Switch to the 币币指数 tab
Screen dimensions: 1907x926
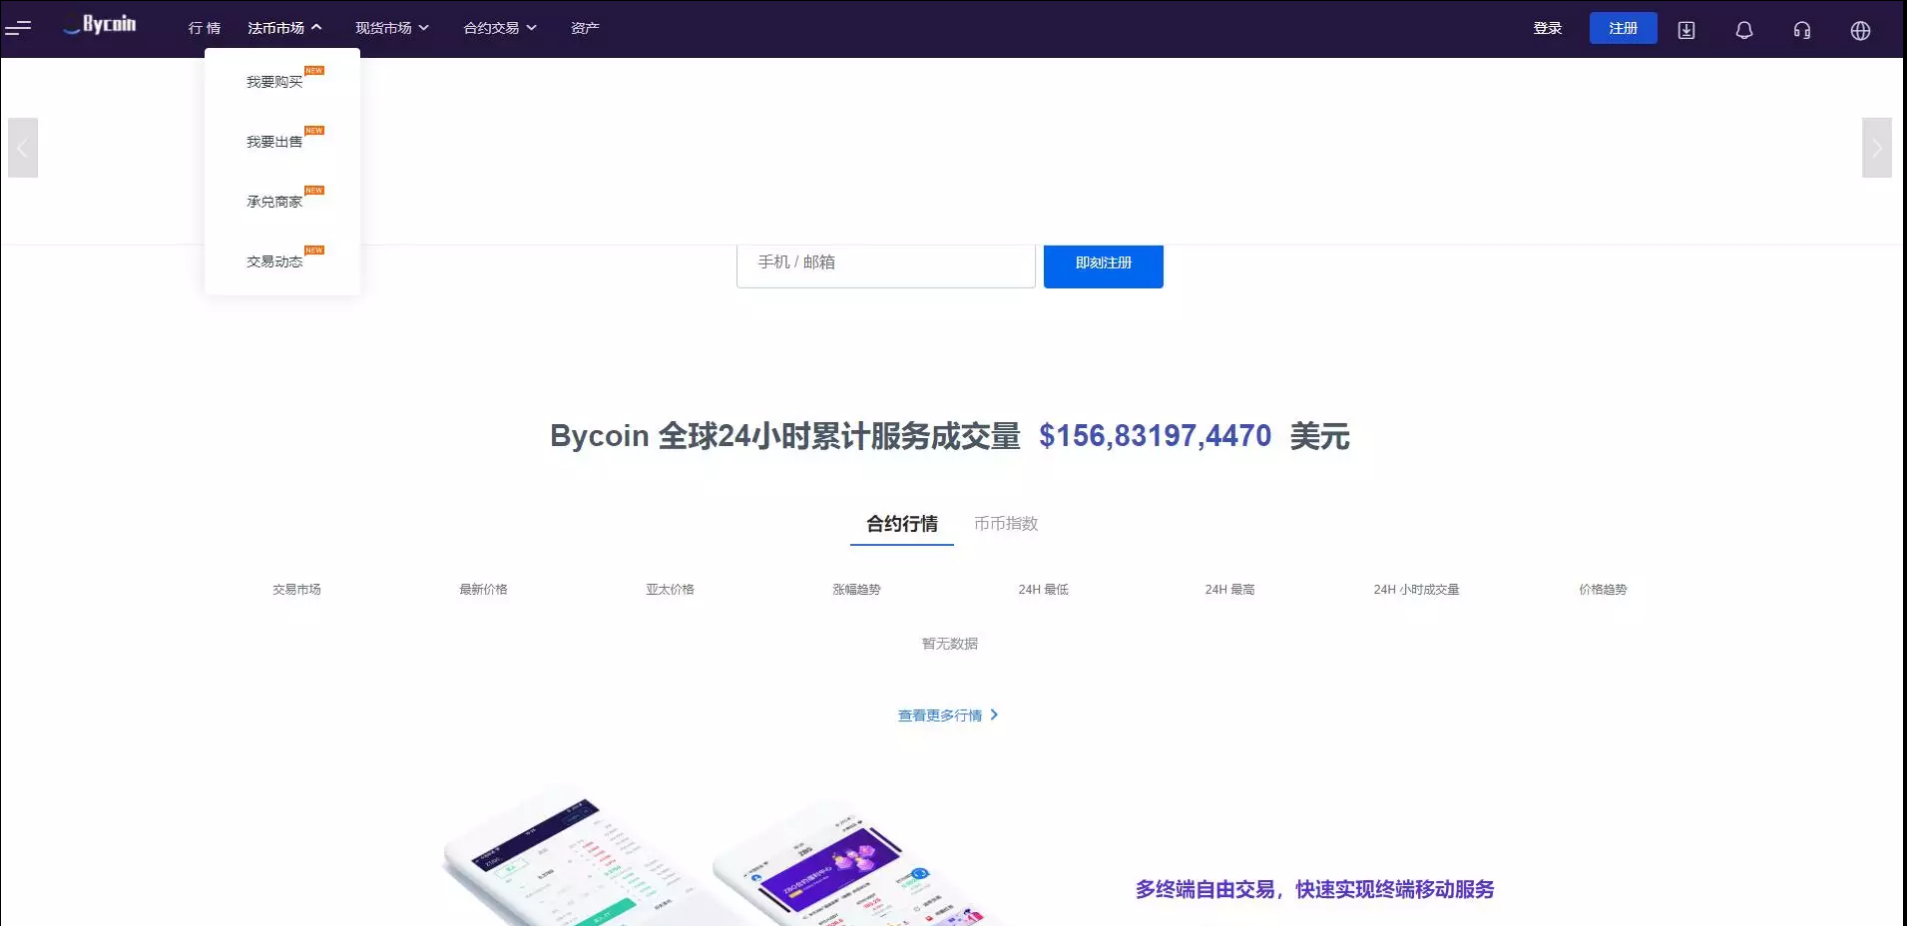(x=1006, y=524)
